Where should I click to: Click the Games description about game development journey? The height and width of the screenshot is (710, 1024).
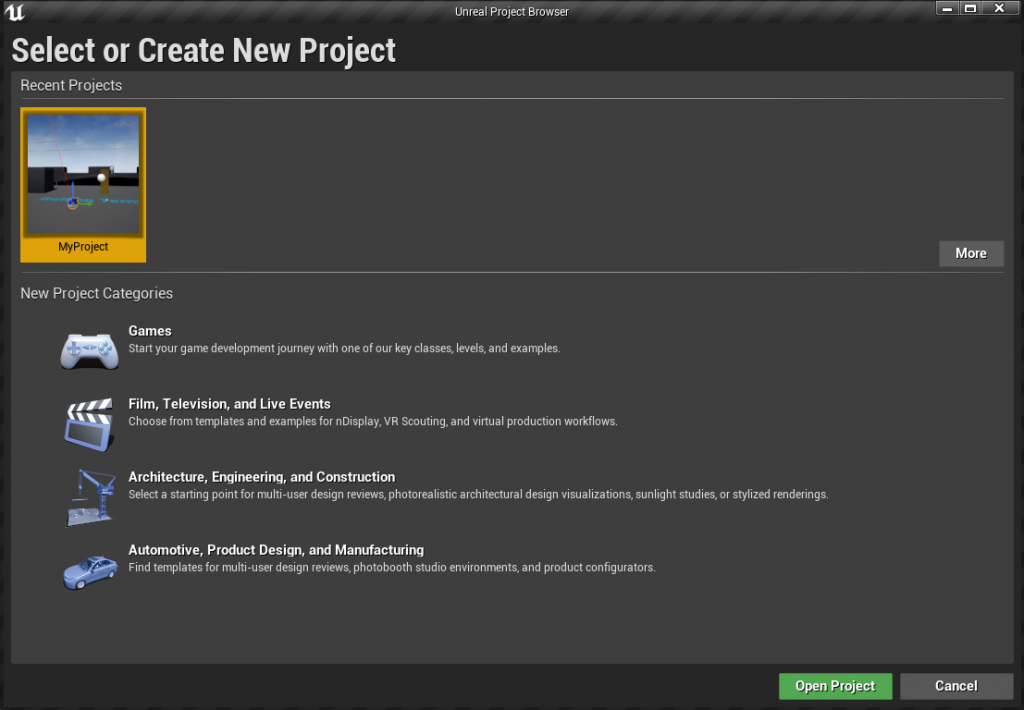click(x=344, y=349)
